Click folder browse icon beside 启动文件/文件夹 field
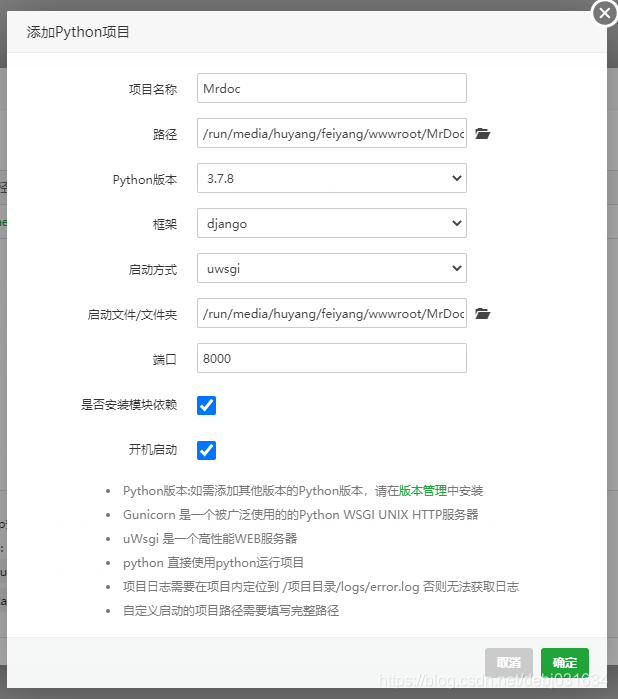The image size is (618, 699). (x=482, y=313)
